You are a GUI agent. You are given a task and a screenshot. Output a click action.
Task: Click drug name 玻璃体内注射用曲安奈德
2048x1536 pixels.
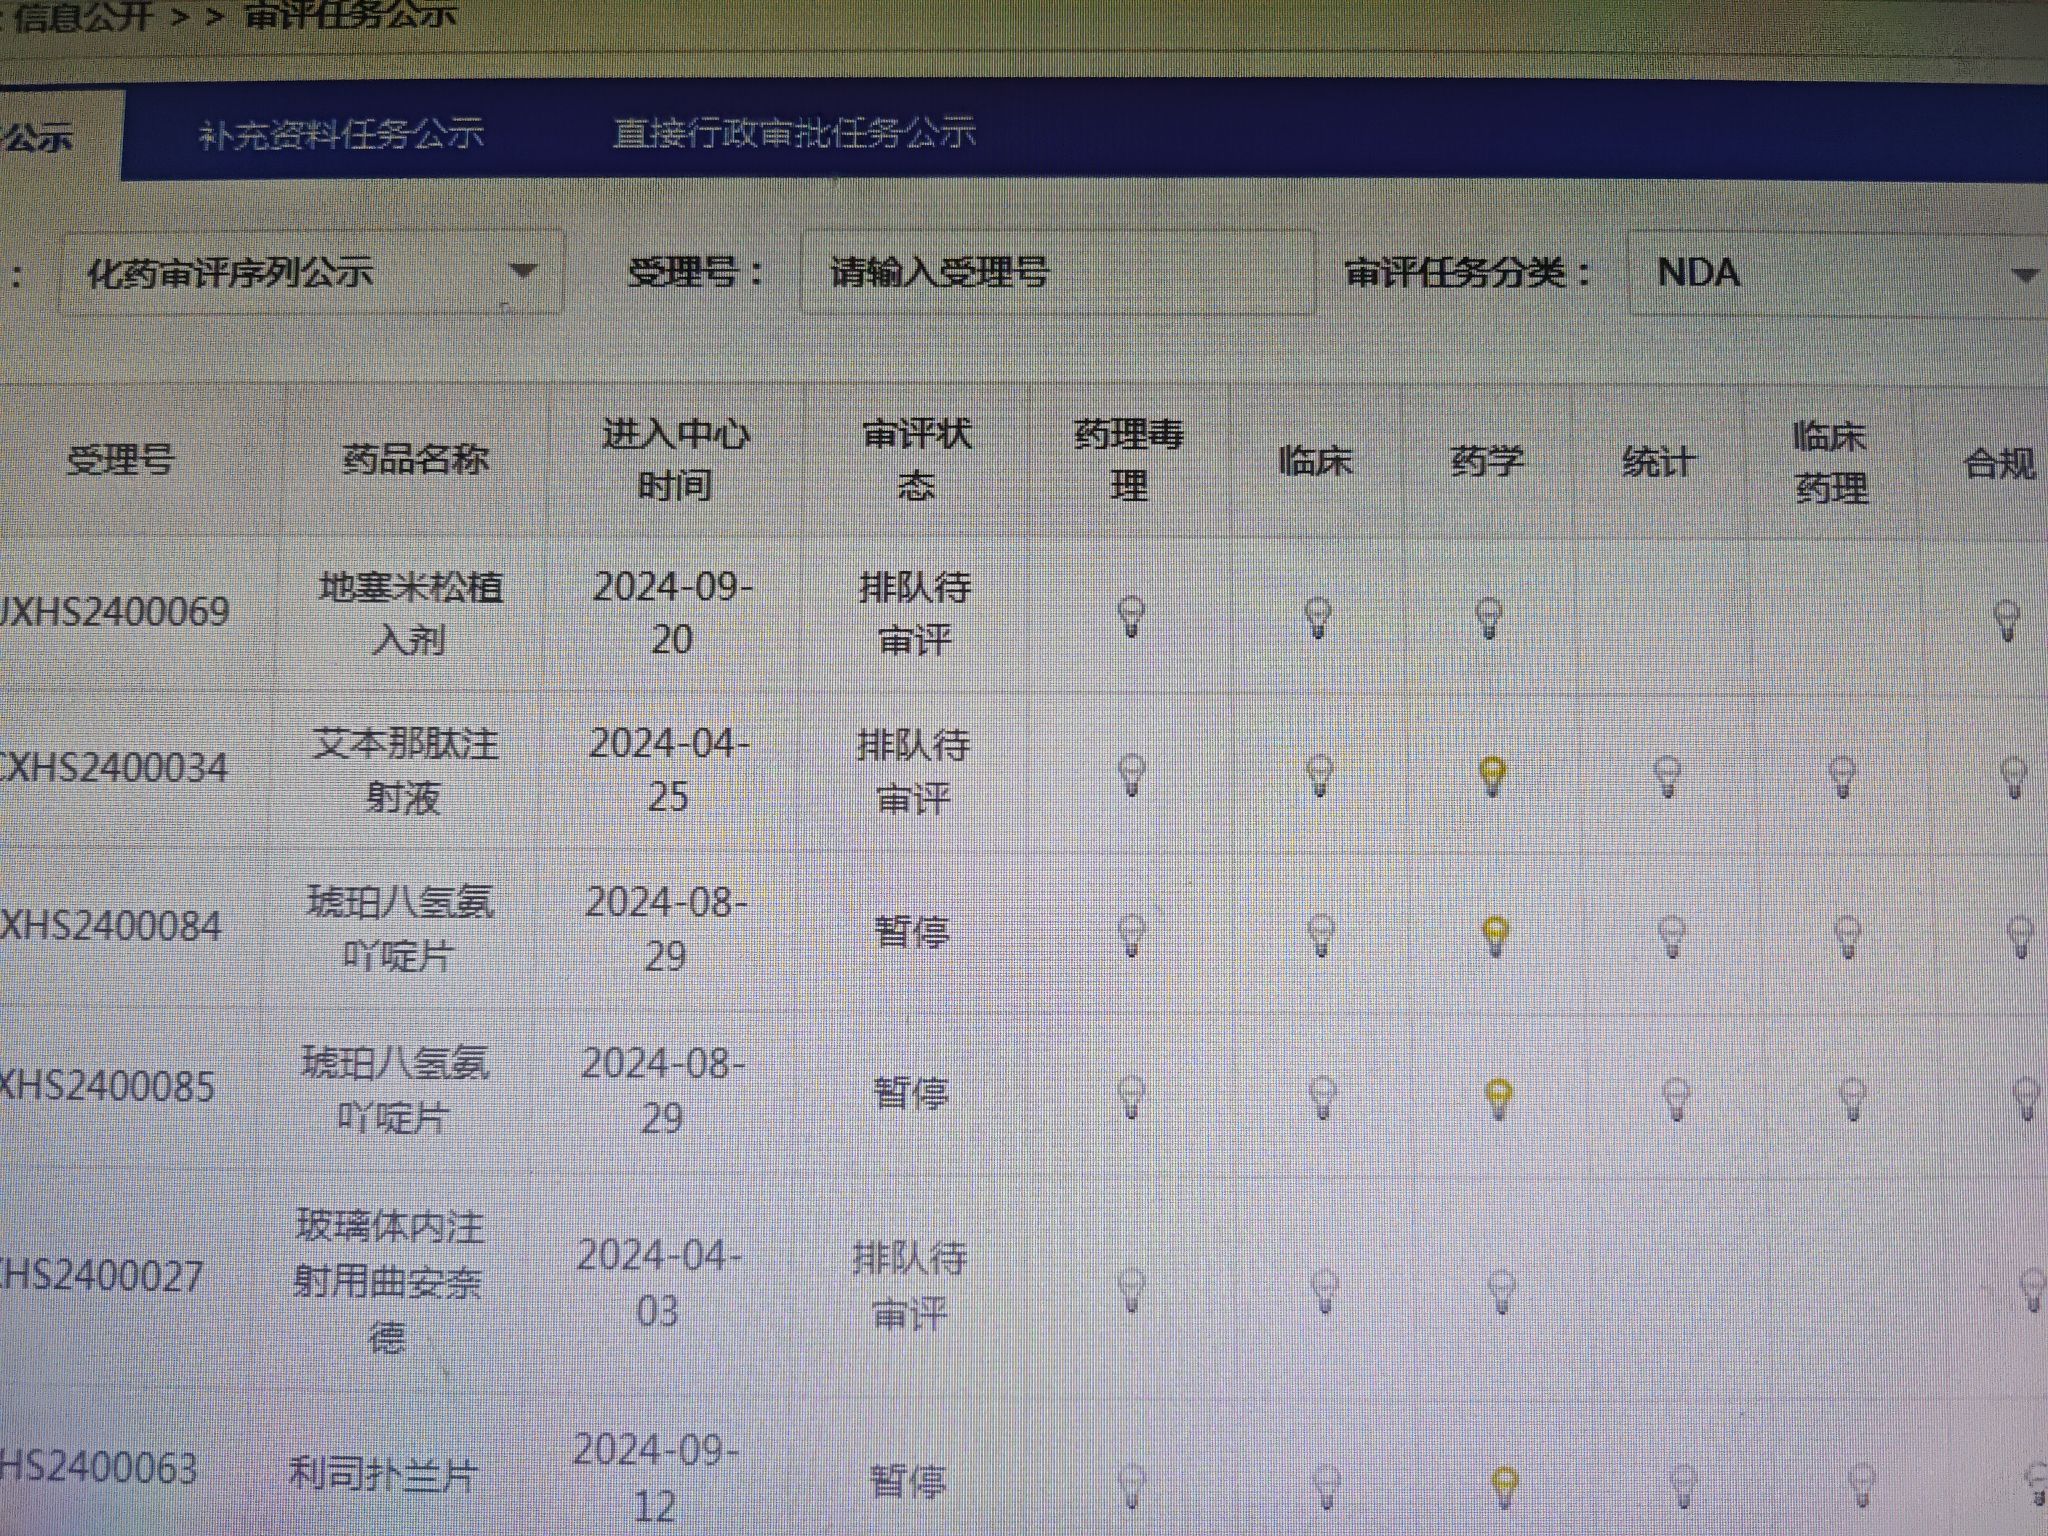pyautogui.click(x=388, y=1280)
